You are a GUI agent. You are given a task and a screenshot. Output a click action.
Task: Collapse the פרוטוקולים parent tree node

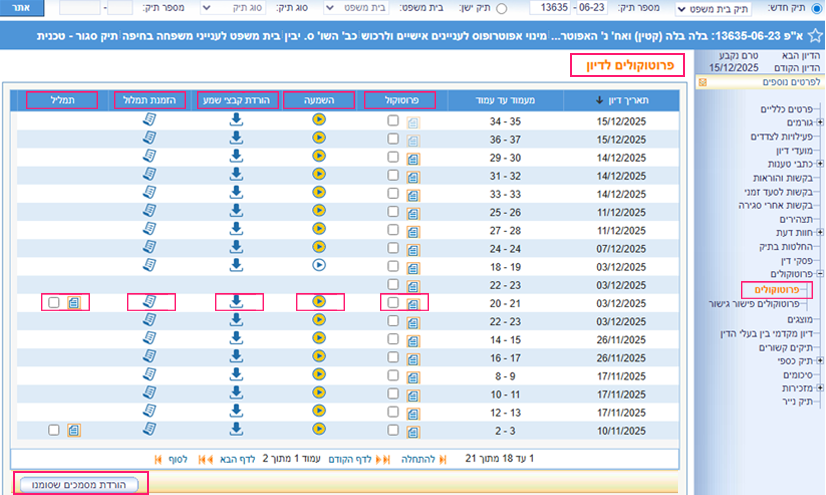pyautogui.click(x=820, y=274)
